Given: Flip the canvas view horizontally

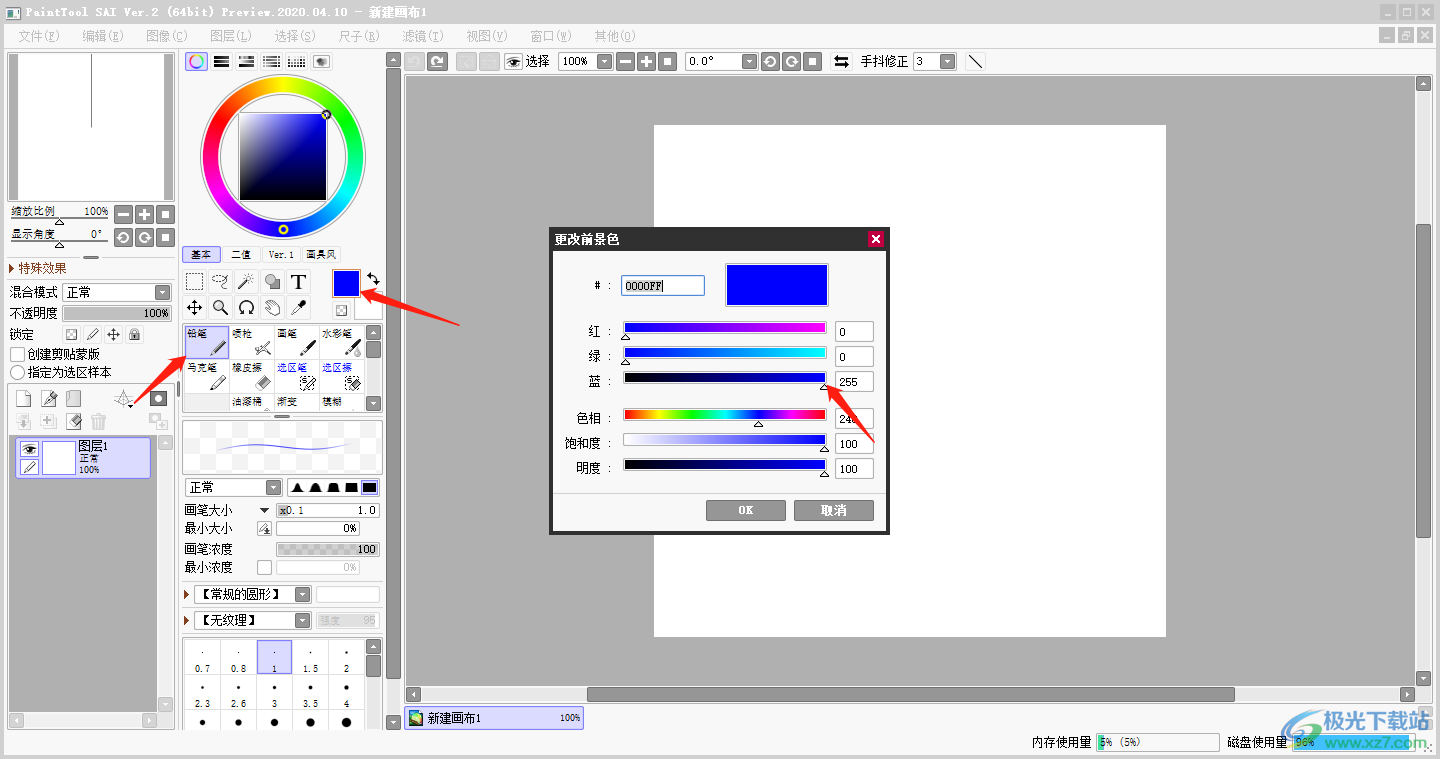Looking at the screenshot, I should coord(842,61).
